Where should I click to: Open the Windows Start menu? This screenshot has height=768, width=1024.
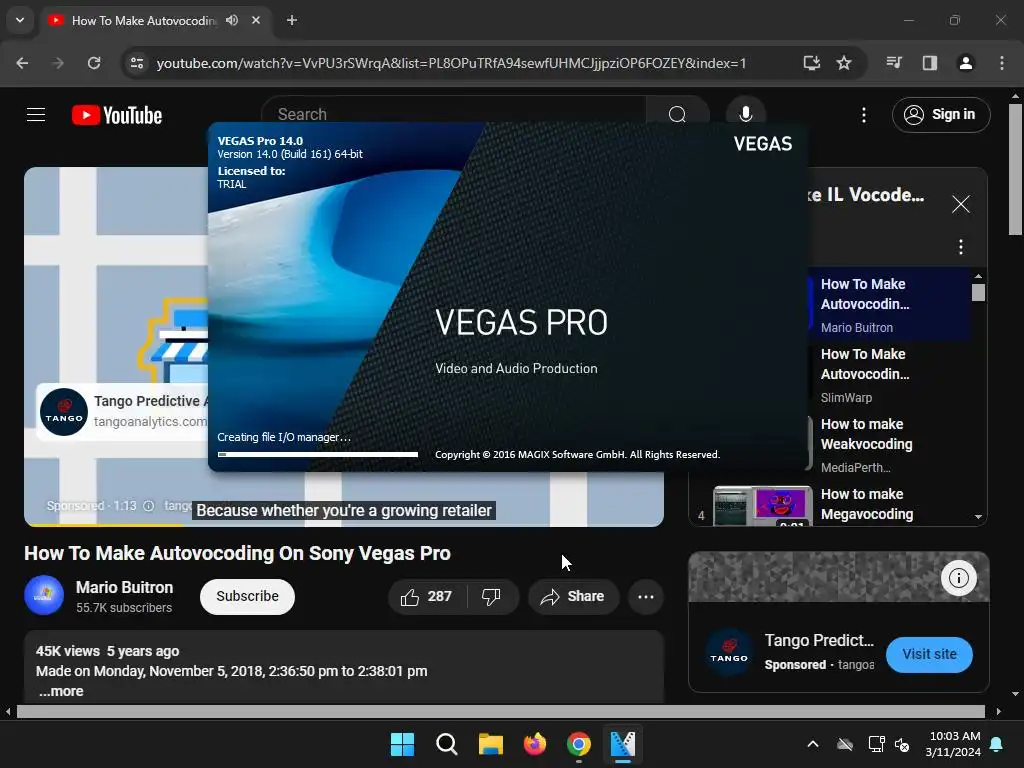[402, 744]
